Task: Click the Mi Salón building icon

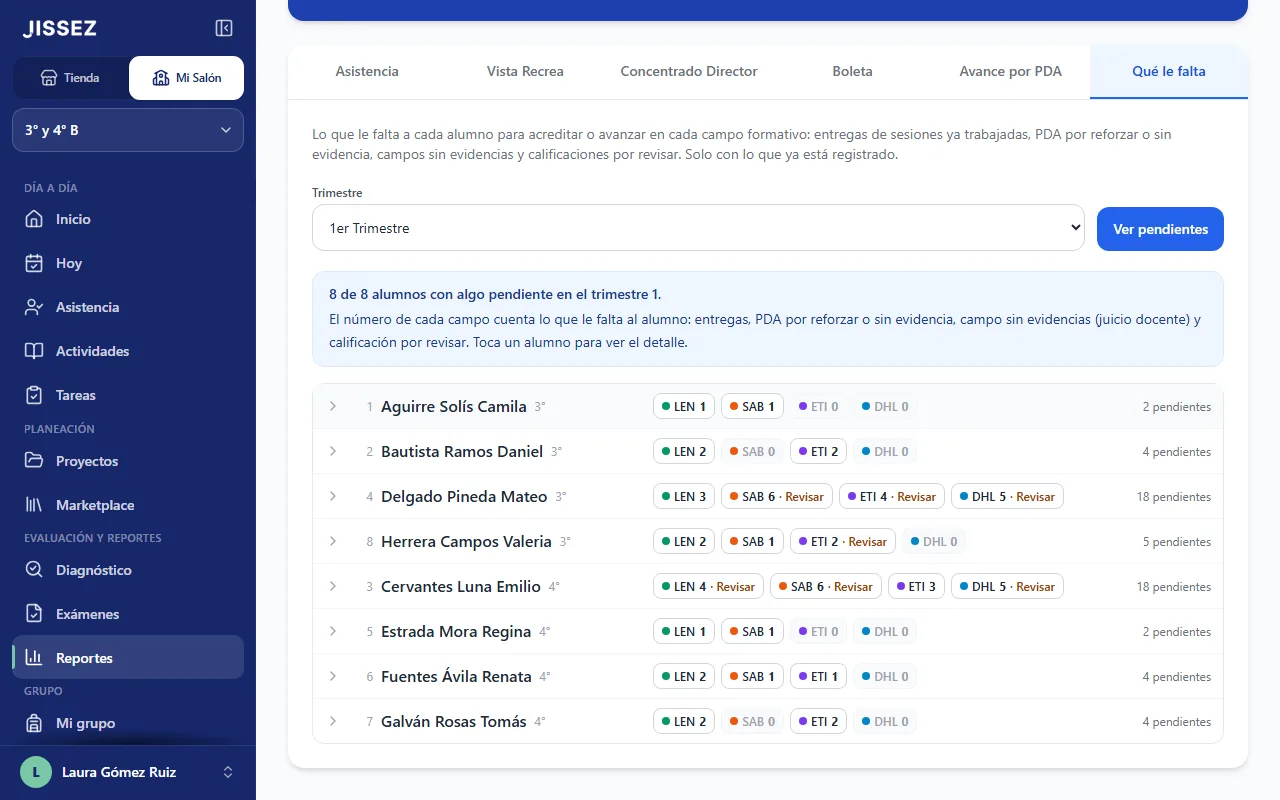Action: coord(160,78)
